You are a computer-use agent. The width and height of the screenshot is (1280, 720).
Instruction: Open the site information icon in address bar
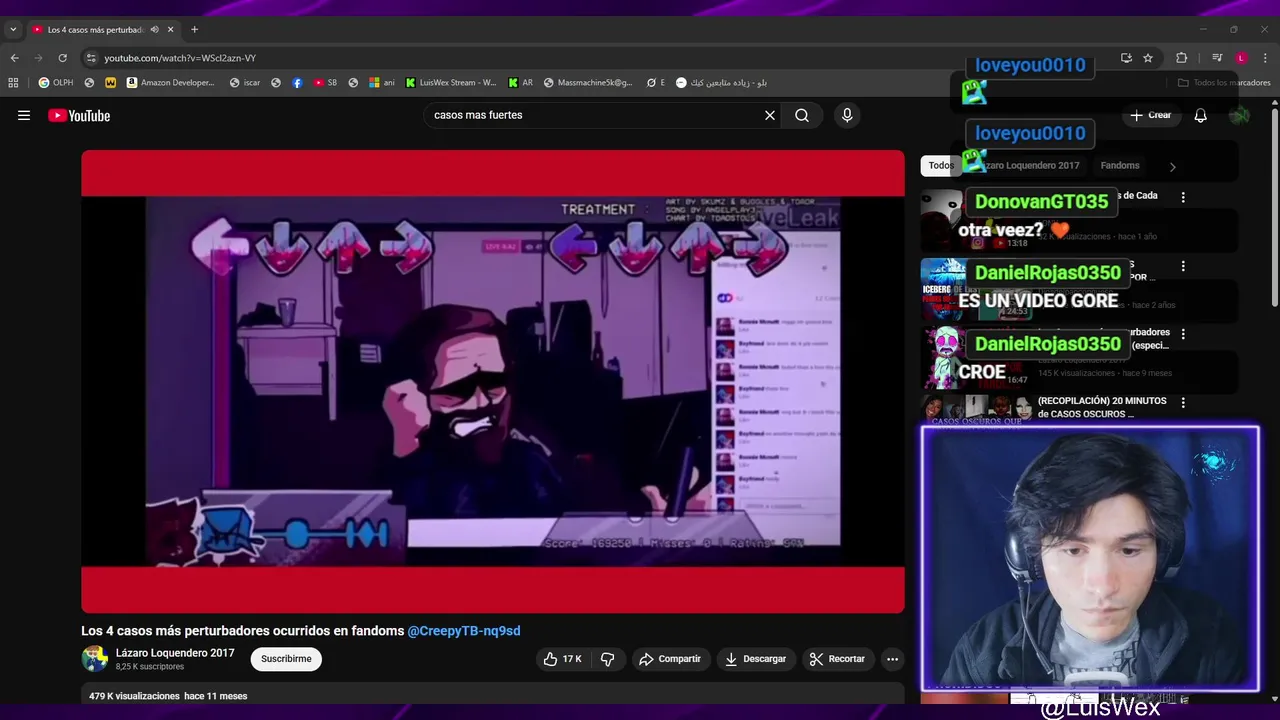(x=91, y=58)
